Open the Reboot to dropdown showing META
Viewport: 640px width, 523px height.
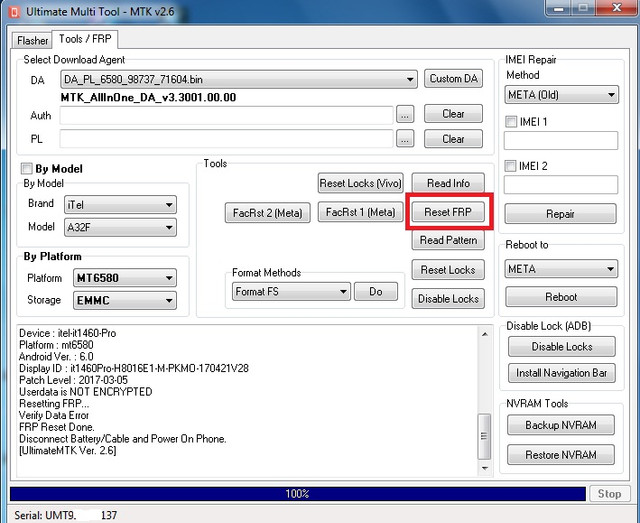point(561,269)
